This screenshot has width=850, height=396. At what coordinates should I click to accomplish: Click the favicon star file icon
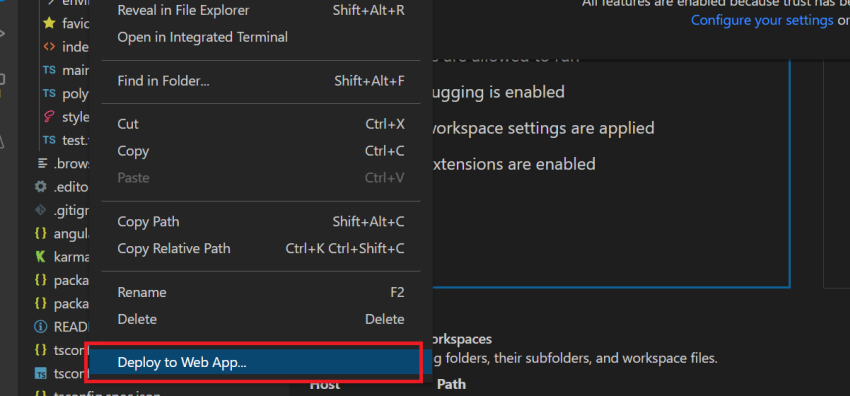(49, 24)
